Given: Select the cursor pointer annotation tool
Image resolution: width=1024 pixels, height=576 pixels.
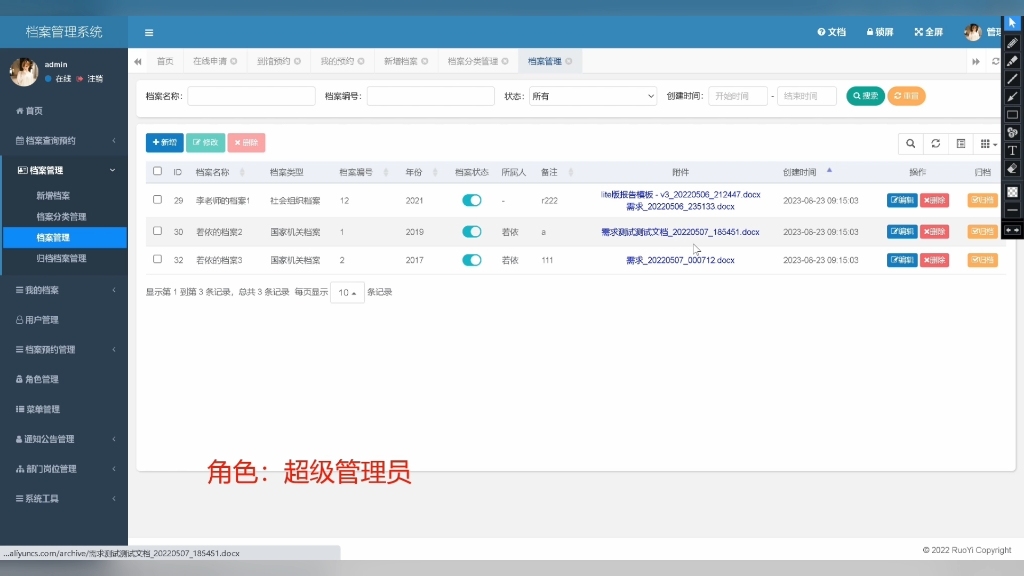Looking at the screenshot, I should click(x=1012, y=24).
